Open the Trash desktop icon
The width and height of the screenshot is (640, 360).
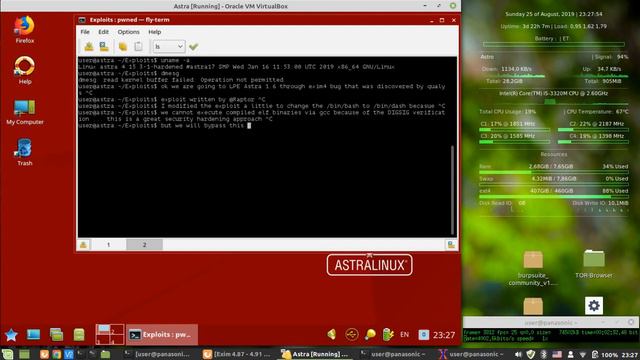coord(24,152)
